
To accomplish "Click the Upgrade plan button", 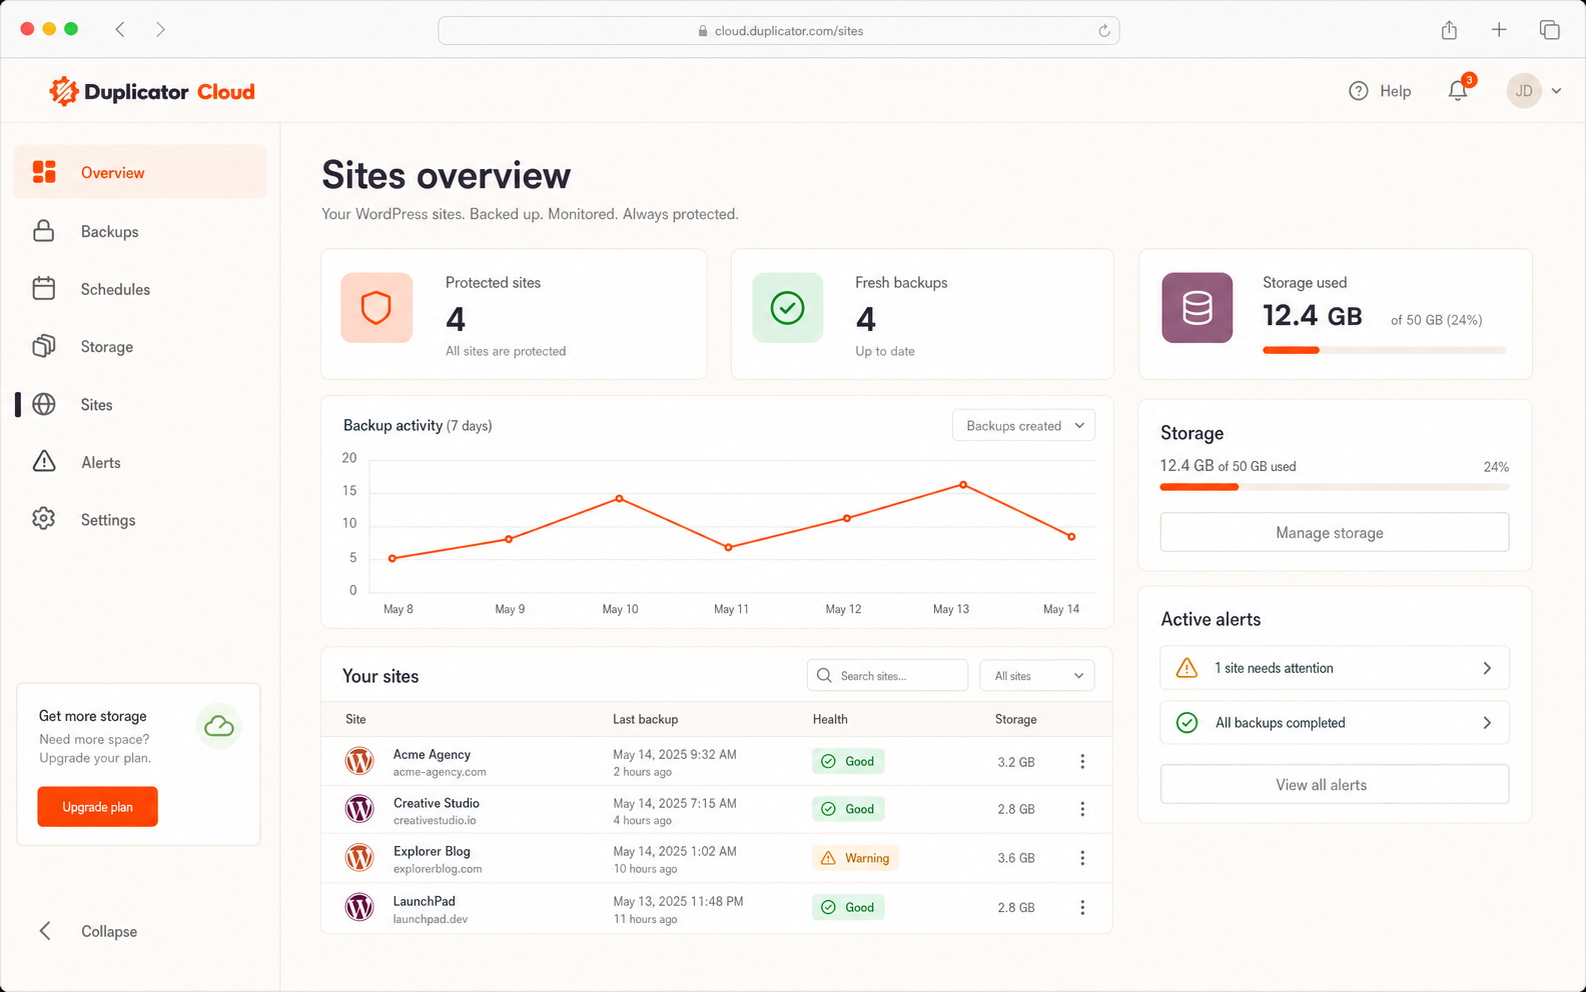I will coord(98,807).
